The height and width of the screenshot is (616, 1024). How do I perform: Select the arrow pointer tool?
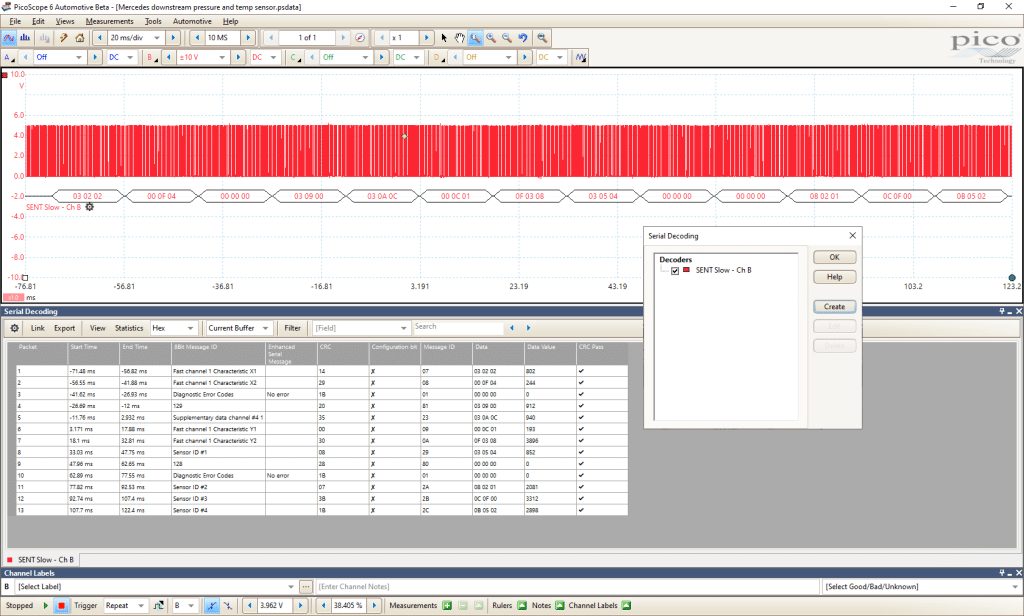click(x=444, y=38)
